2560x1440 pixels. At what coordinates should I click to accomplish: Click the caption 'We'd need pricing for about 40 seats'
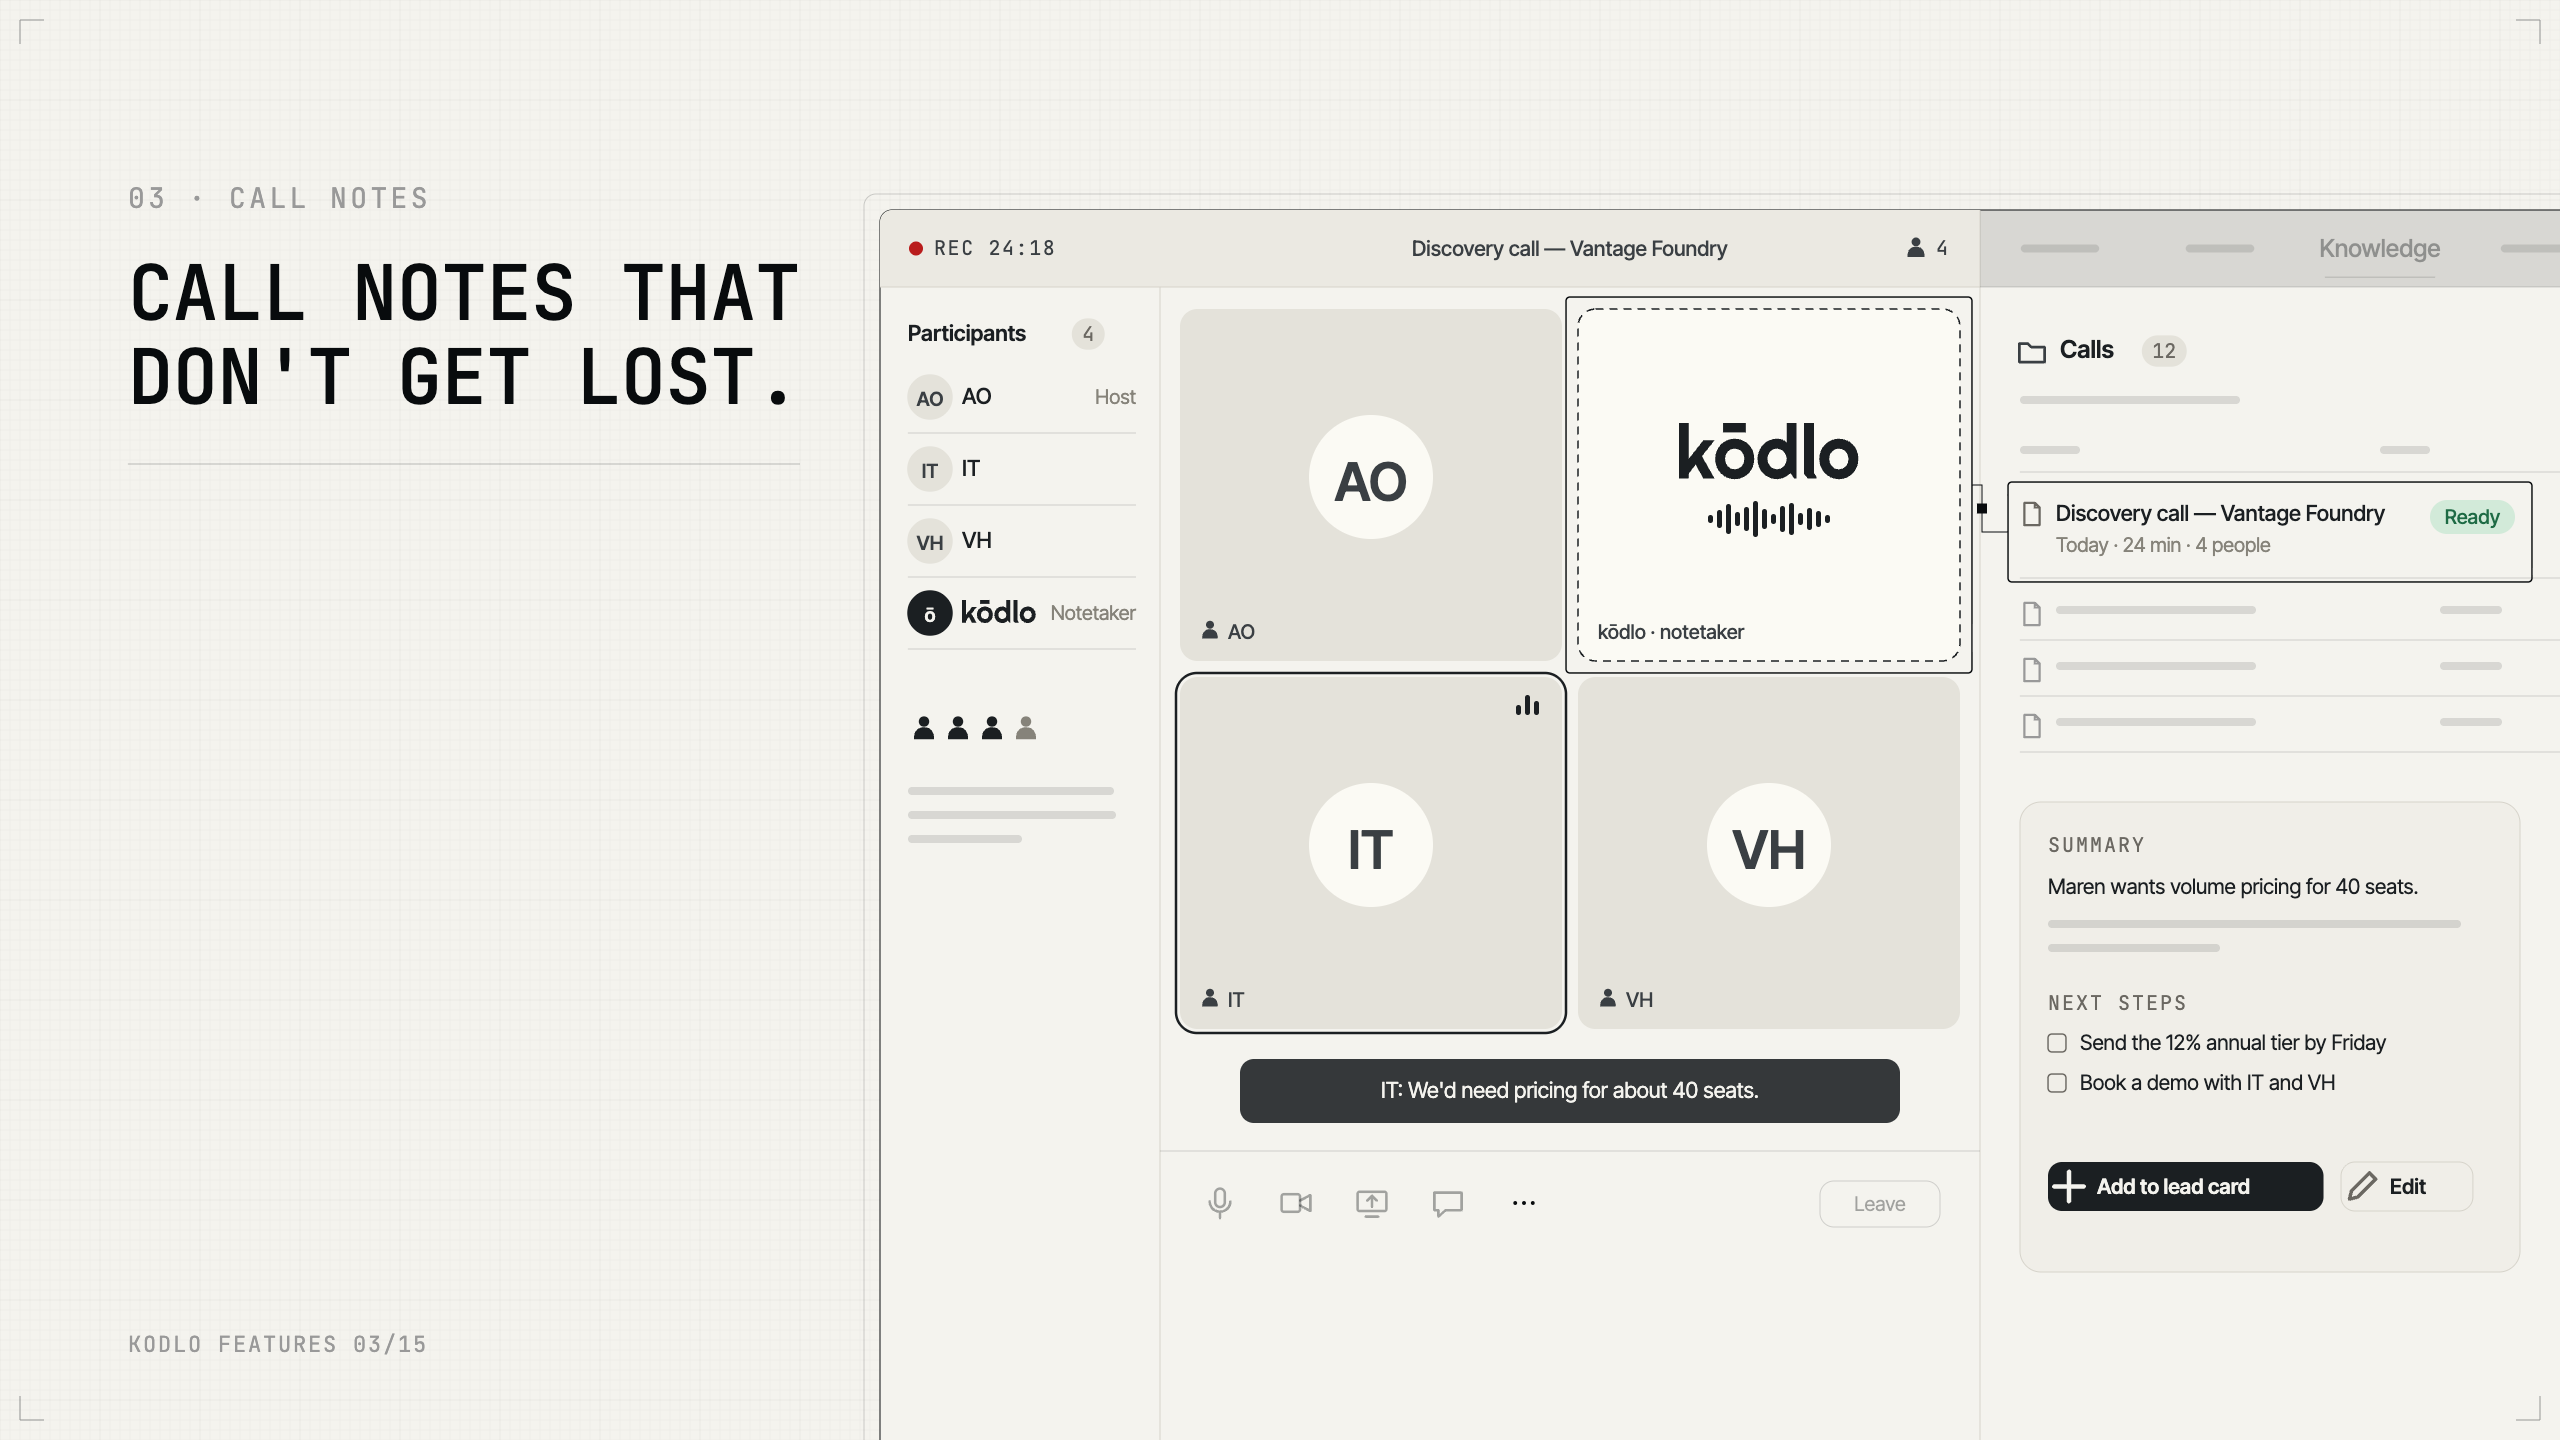tap(1569, 1091)
